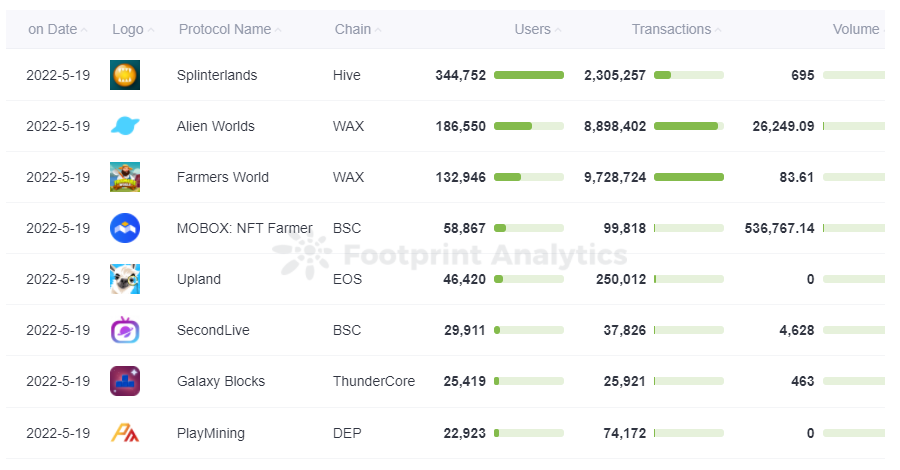
Task: Click the Splinterlands users progress bar
Action: (x=529, y=75)
